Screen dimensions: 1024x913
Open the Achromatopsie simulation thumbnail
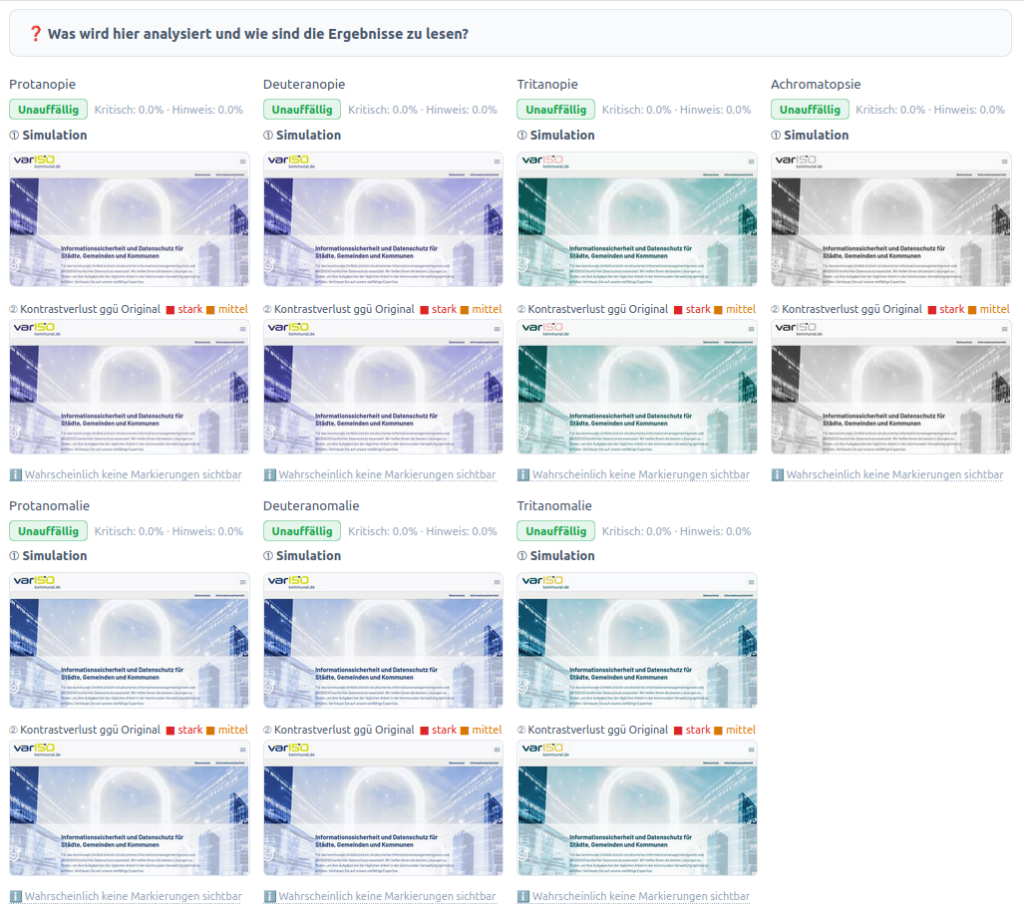(x=891, y=219)
